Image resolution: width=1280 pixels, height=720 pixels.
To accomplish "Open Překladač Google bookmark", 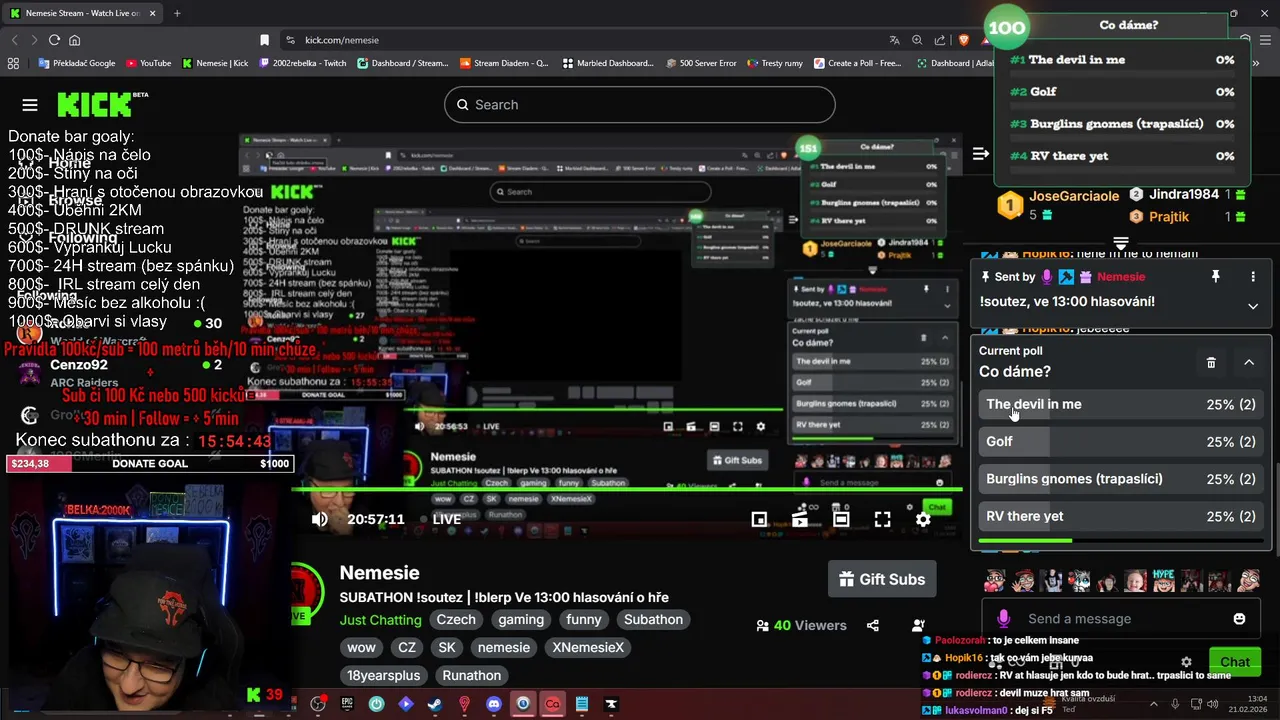I will (x=76, y=63).
